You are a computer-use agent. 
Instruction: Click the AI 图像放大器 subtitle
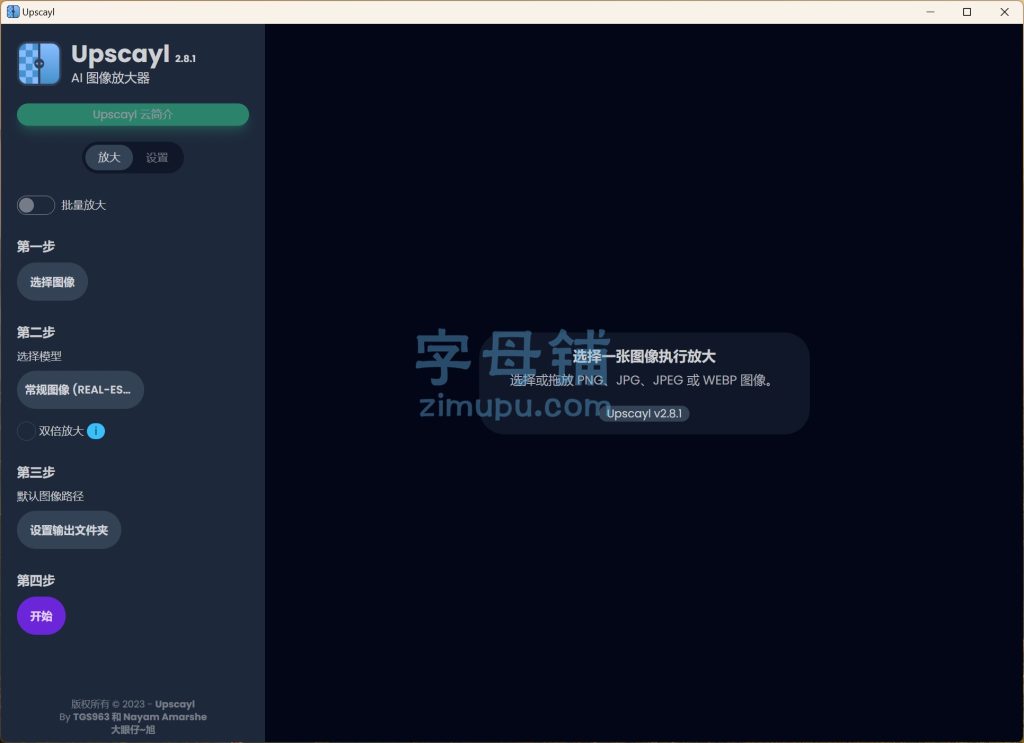(110, 78)
